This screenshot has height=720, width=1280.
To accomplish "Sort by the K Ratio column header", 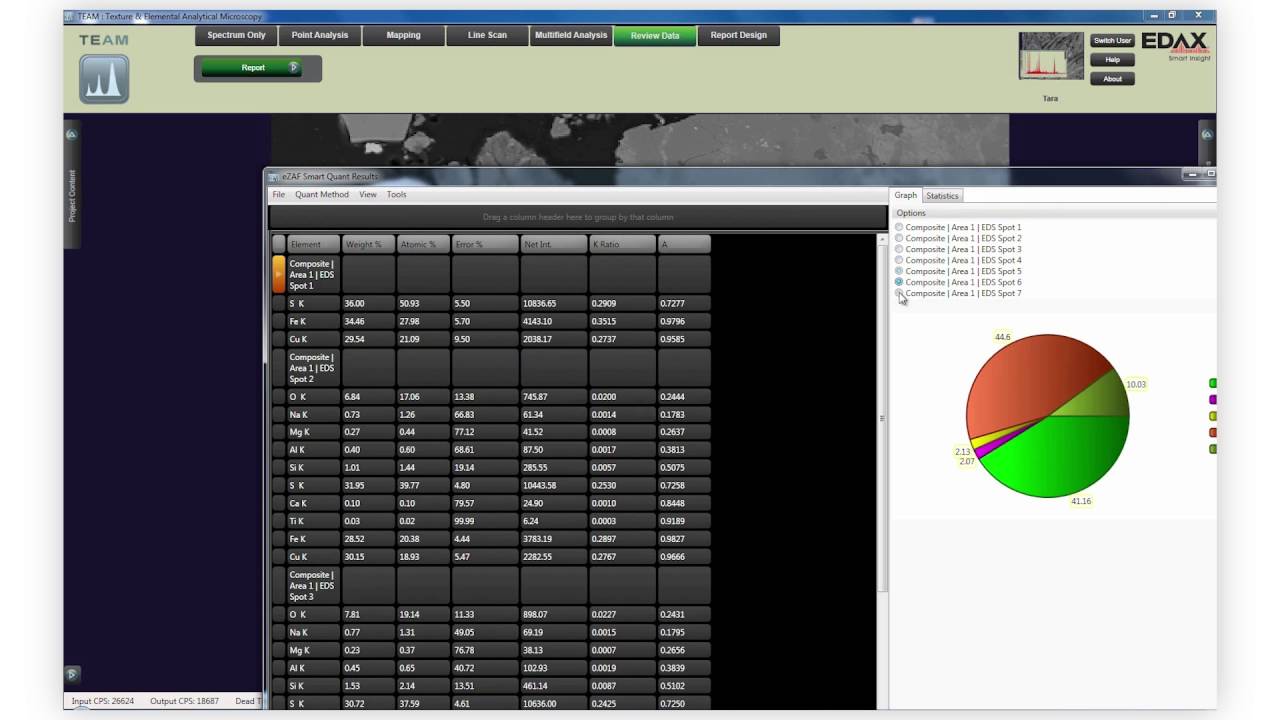I will [x=622, y=244].
